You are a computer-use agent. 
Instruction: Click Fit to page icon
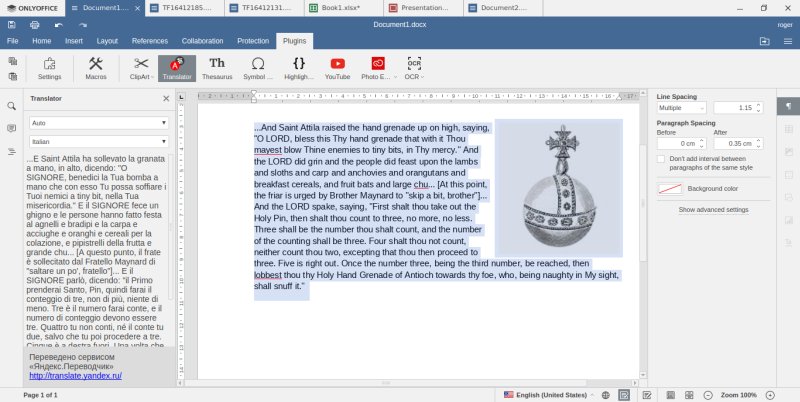[x=670, y=395]
